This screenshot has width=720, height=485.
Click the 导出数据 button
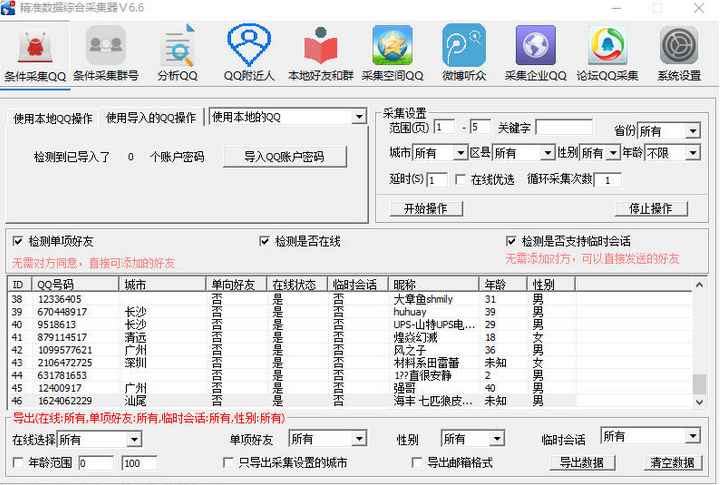(582, 462)
